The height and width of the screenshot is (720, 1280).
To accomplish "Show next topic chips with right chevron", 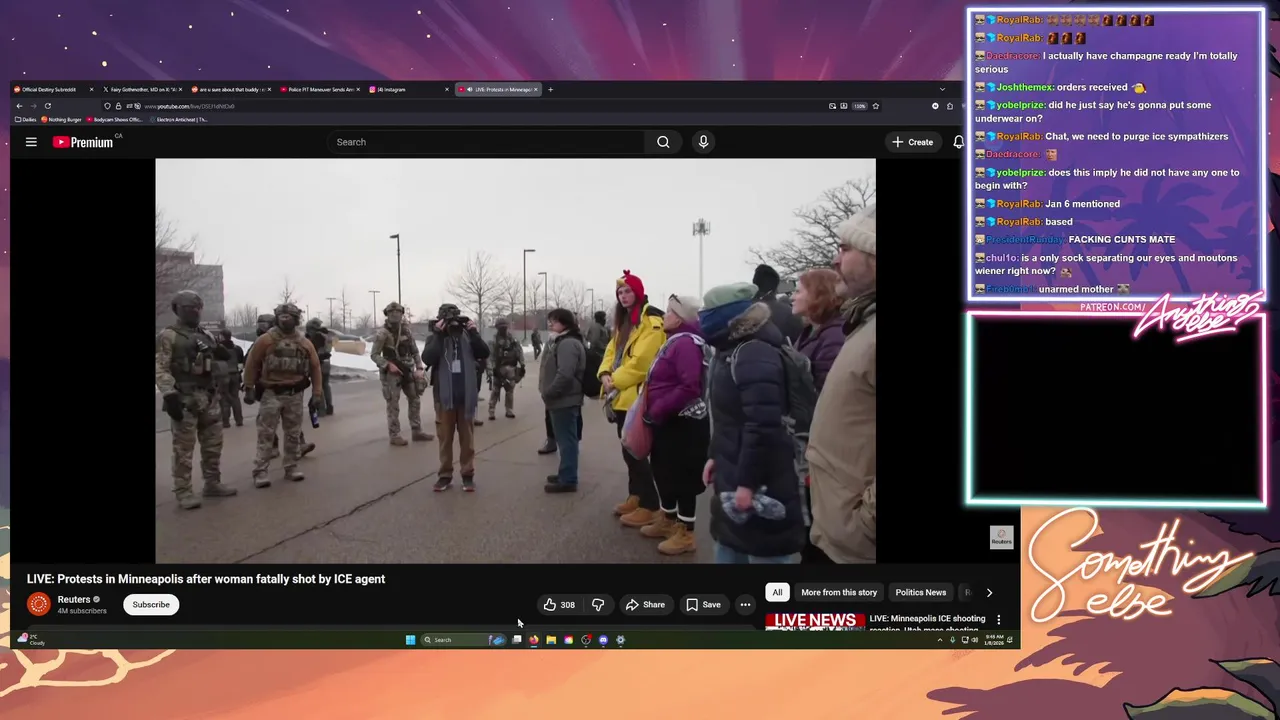I will click(x=989, y=592).
